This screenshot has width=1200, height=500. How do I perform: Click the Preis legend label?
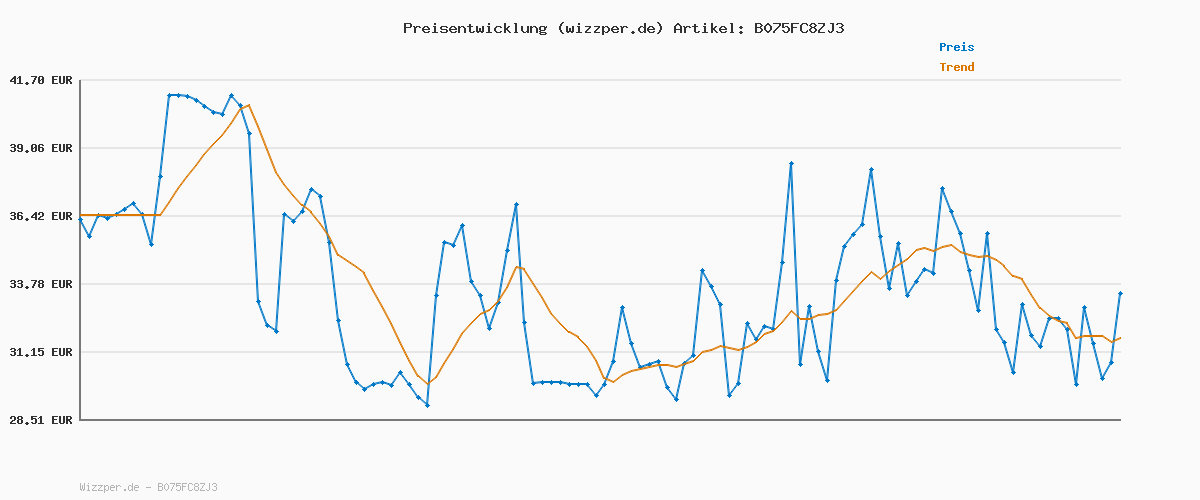click(x=956, y=47)
